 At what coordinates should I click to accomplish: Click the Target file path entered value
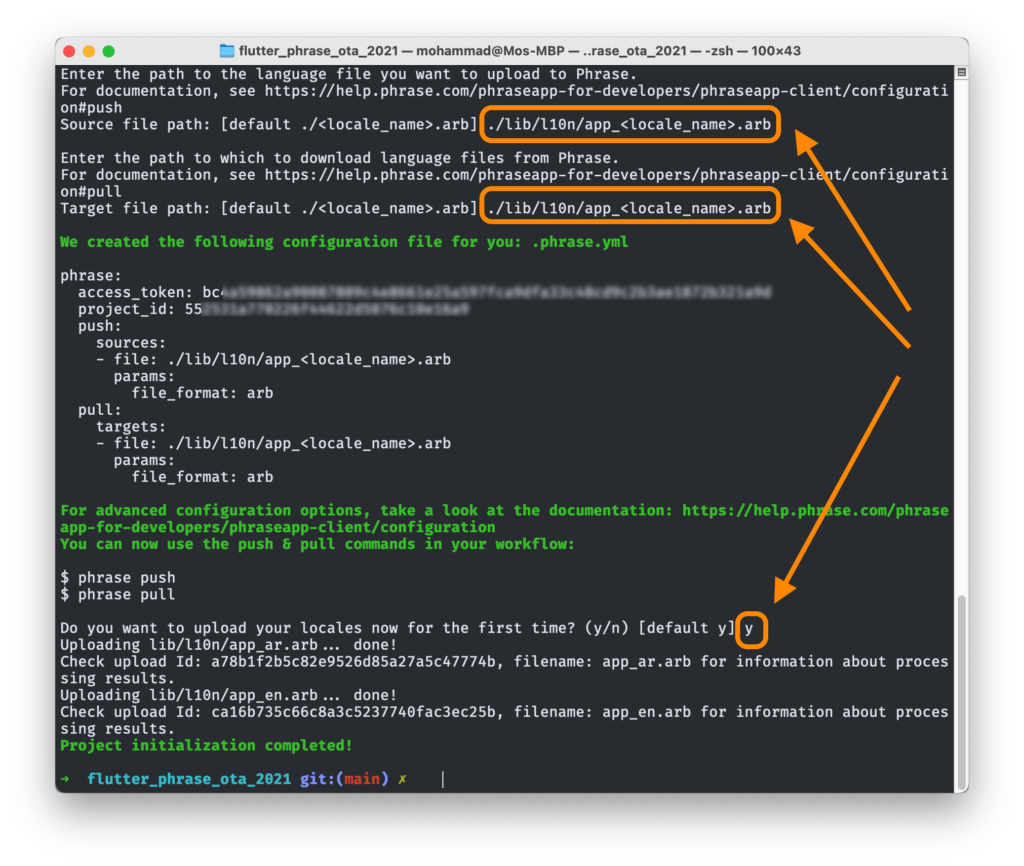pyautogui.click(x=630, y=208)
